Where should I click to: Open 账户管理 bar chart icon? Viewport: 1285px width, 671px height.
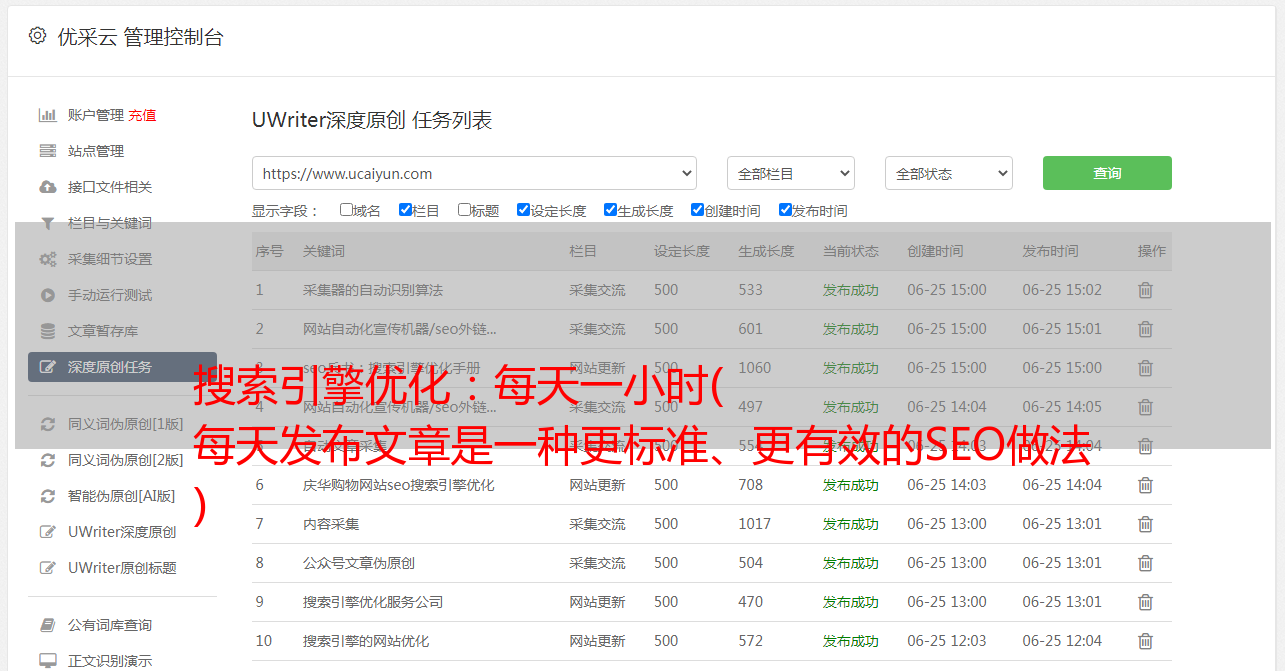coord(47,115)
